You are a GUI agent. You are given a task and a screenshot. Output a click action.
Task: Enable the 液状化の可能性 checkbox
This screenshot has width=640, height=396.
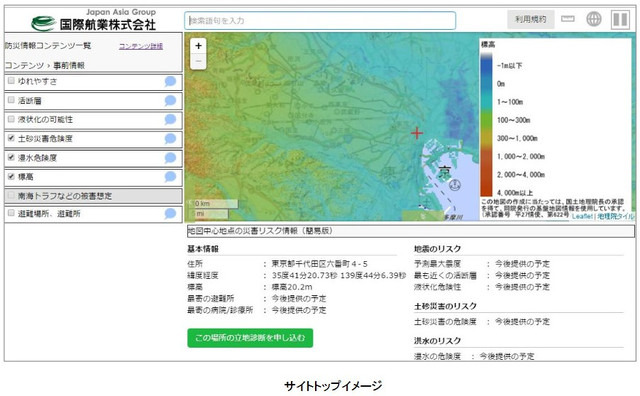(x=11, y=119)
